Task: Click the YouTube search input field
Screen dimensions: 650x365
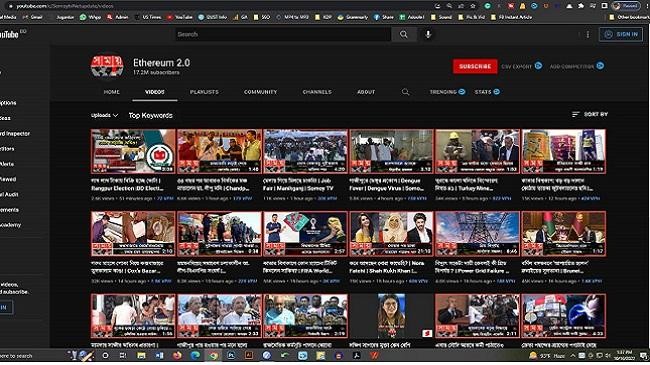Action: pyautogui.click(x=283, y=34)
